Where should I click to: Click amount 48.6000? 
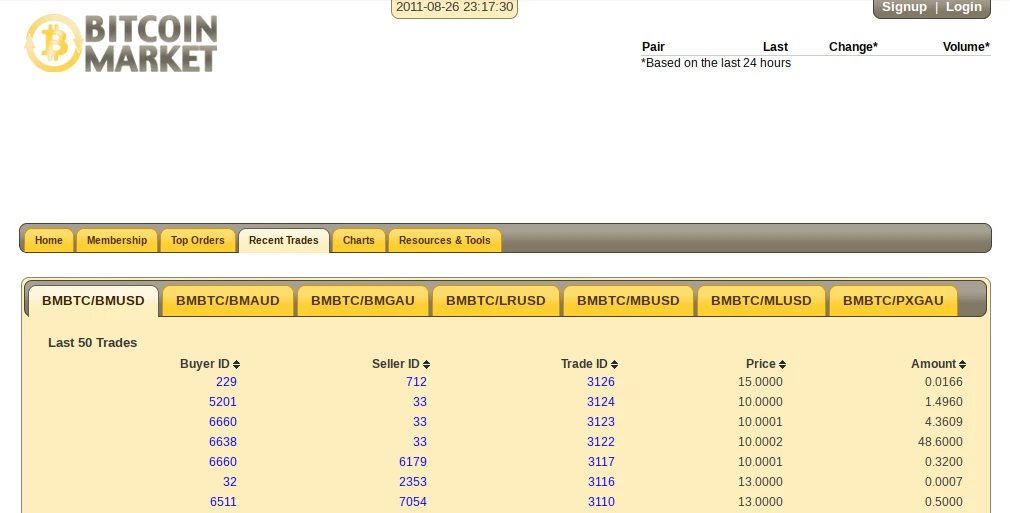coord(940,442)
